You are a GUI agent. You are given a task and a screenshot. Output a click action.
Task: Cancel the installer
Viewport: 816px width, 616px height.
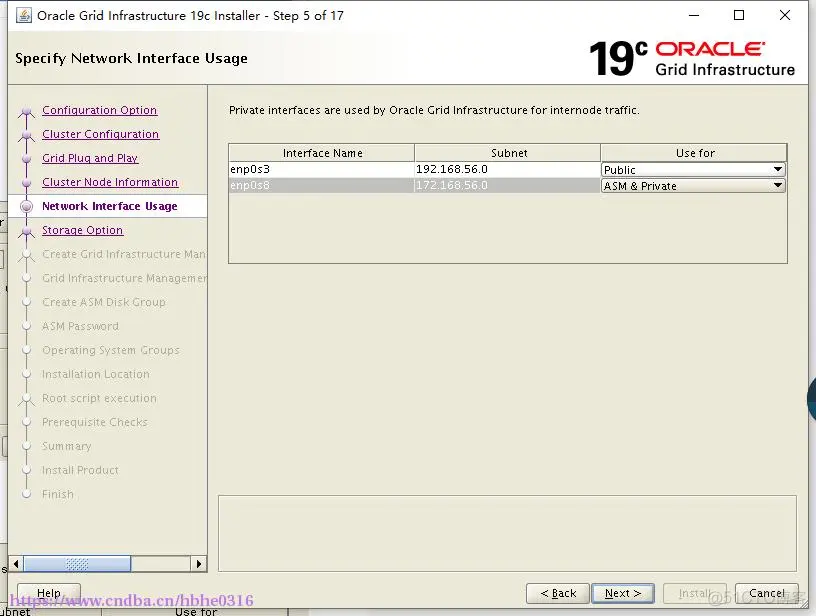click(767, 593)
